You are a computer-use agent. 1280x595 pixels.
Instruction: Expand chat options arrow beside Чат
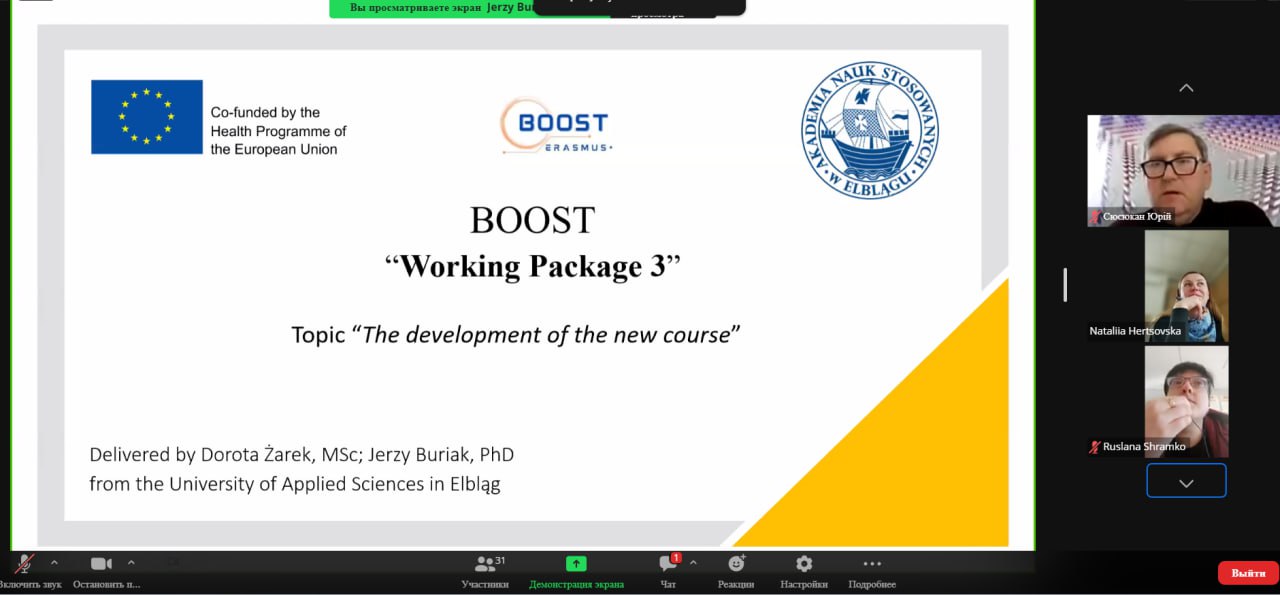(x=693, y=562)
